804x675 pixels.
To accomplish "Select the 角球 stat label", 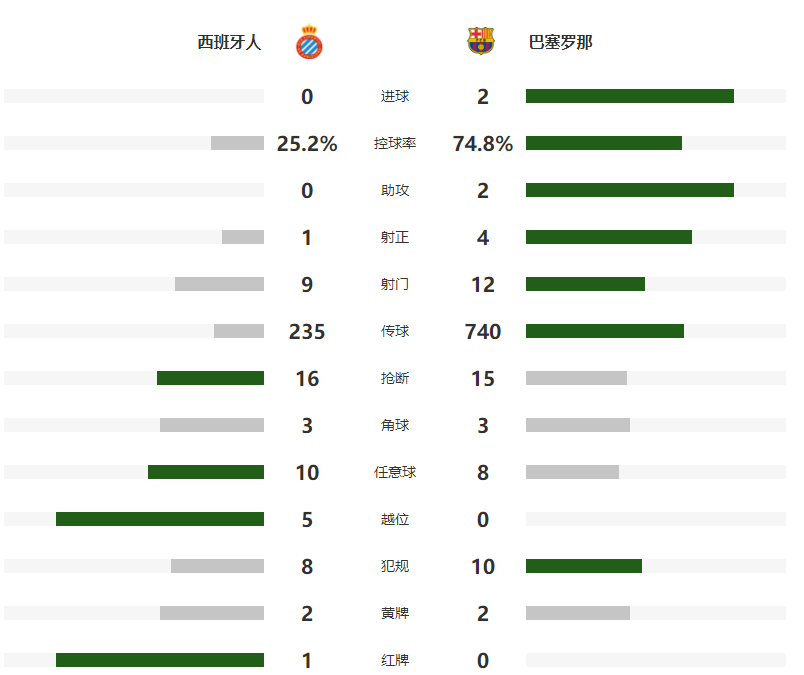I will (x=395, y=426).
